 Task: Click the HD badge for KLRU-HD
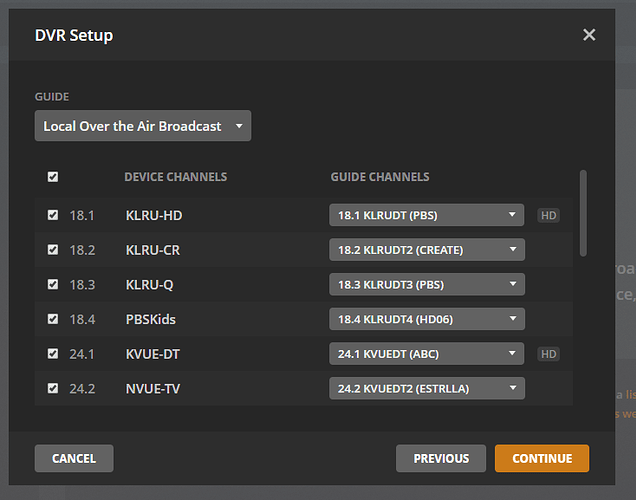[x=548, y=215]
